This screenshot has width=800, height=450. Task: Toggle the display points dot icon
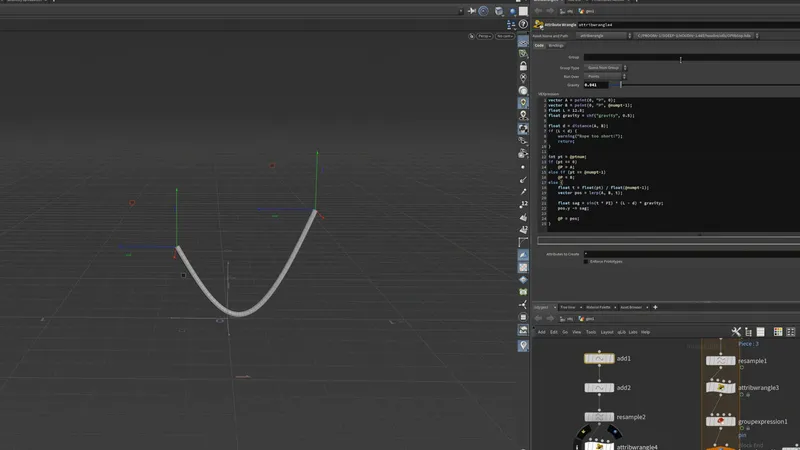[523, 167]
